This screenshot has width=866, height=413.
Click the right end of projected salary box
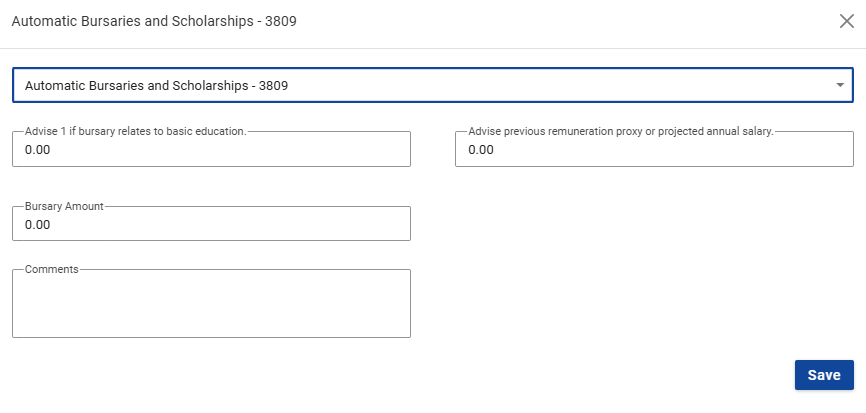click(838, 150)
